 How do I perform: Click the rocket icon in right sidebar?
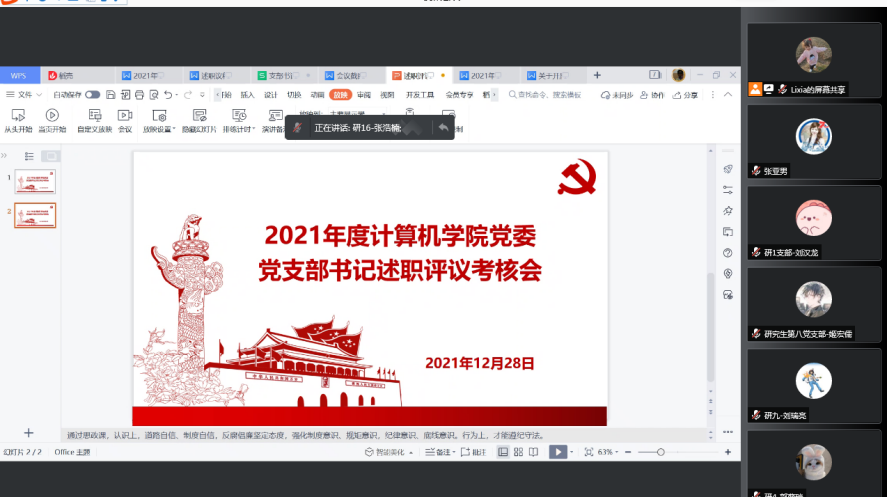pos(728,169)
